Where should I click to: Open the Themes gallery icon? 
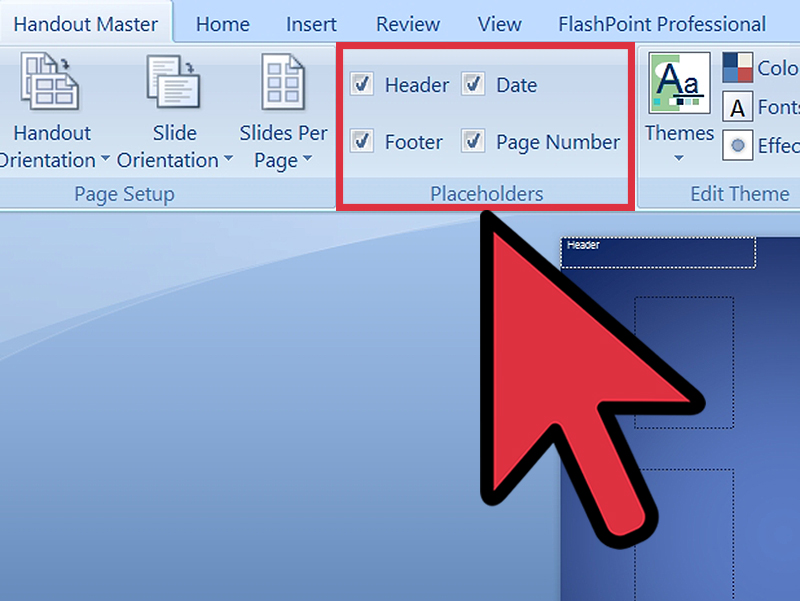(679, 83)
